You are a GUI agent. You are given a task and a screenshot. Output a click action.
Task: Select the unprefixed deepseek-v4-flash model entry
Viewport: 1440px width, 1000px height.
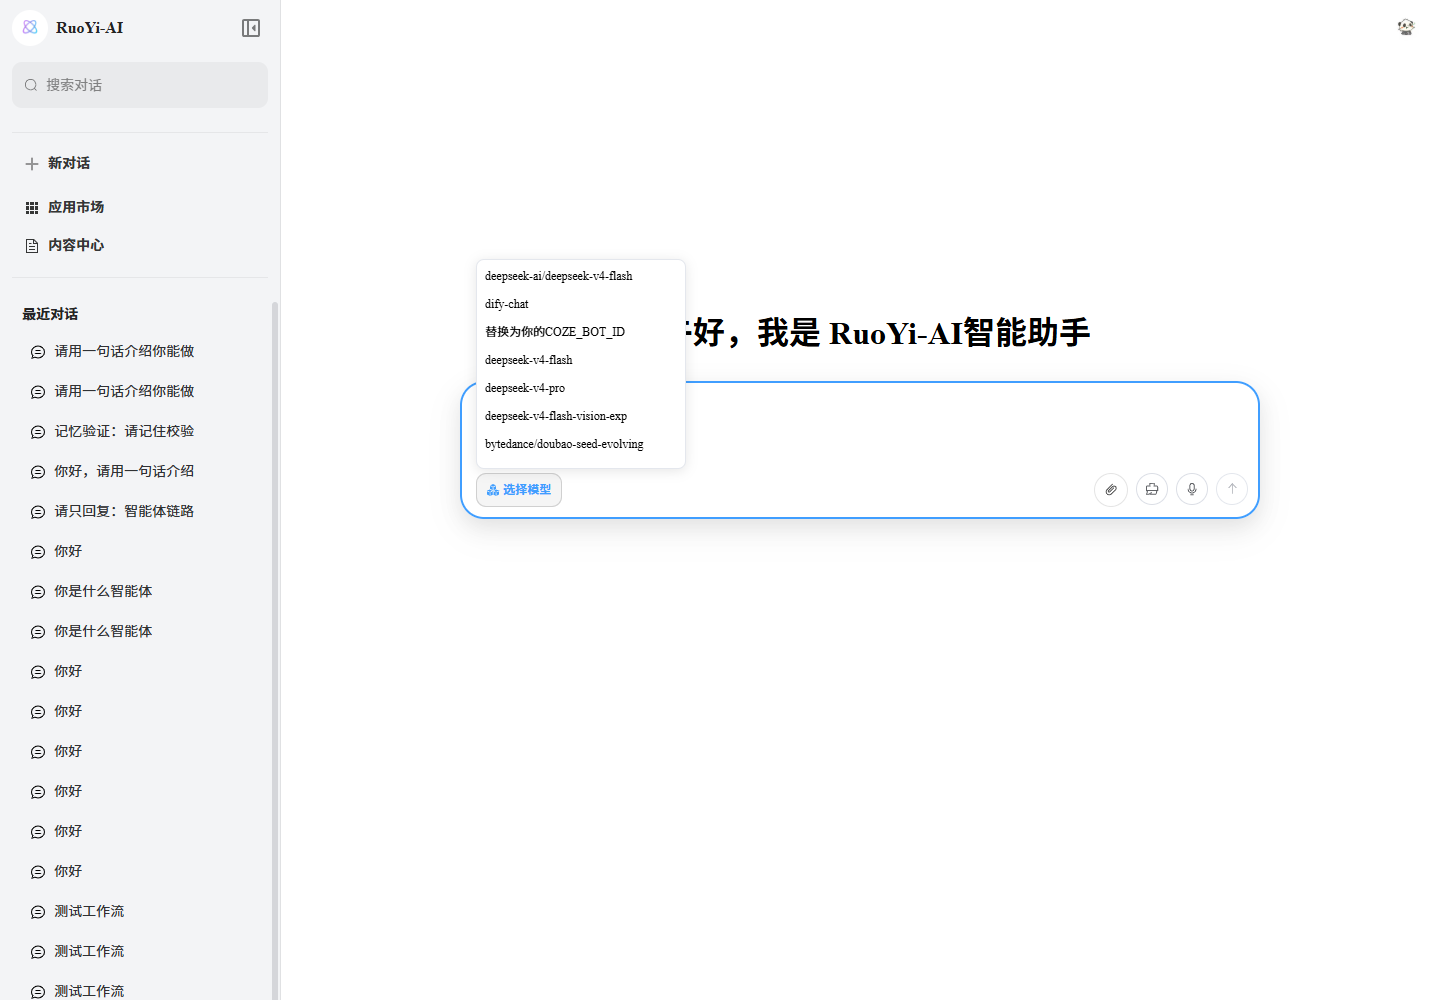point(581,360)
